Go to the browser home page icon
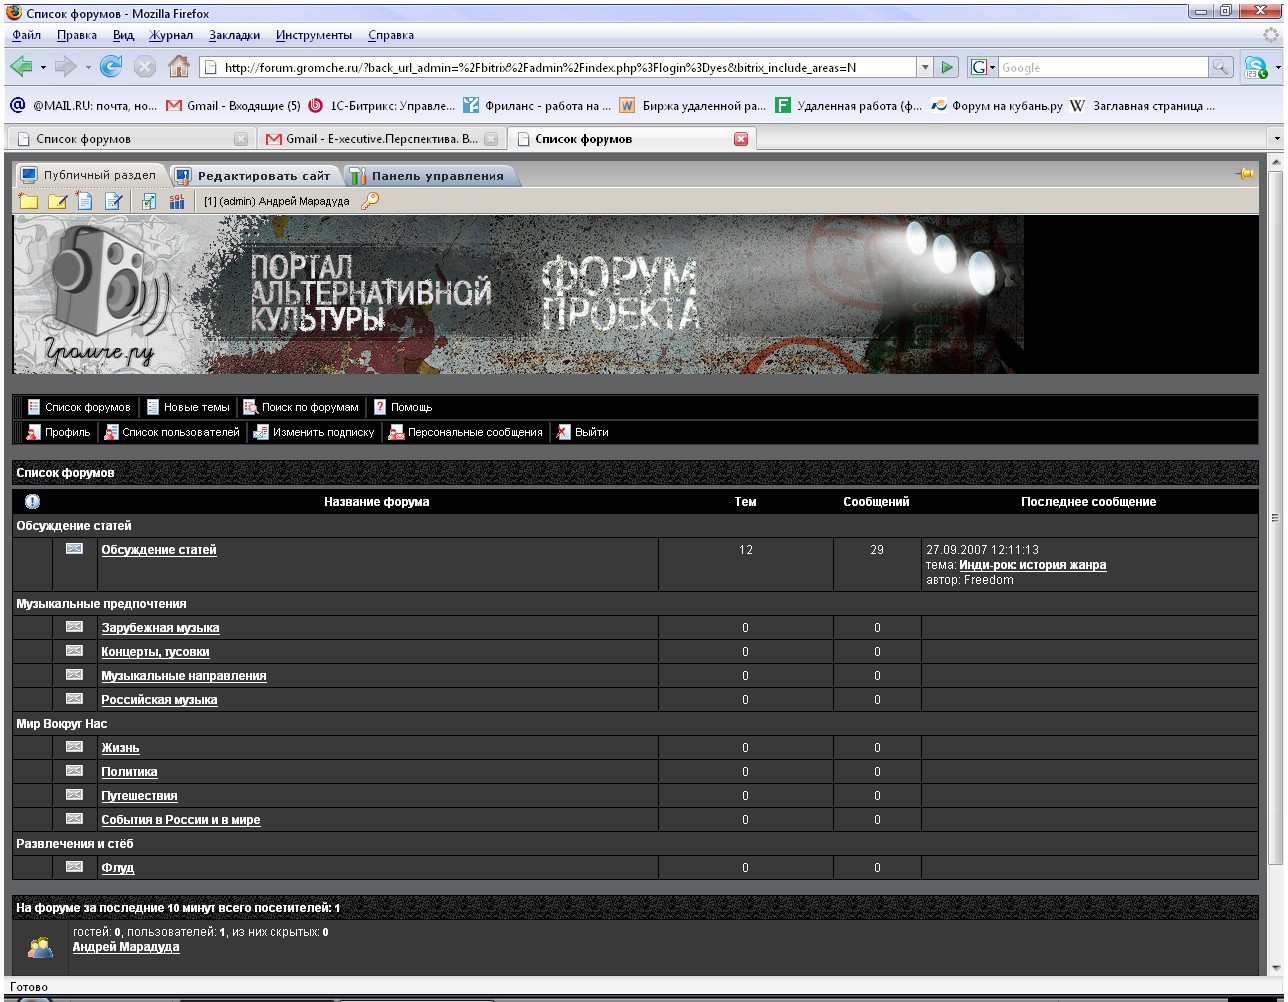This screenshot has height=1002, width=1288. (178, 67)
